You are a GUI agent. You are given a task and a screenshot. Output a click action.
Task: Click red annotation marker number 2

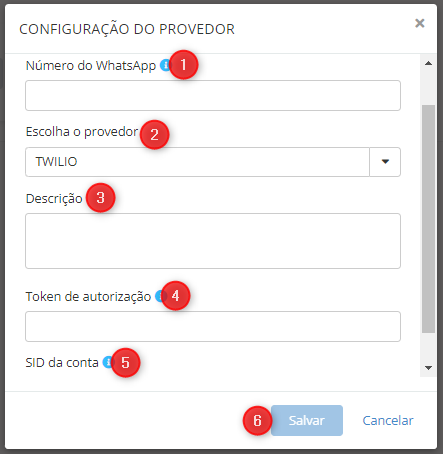pos(154,135)
